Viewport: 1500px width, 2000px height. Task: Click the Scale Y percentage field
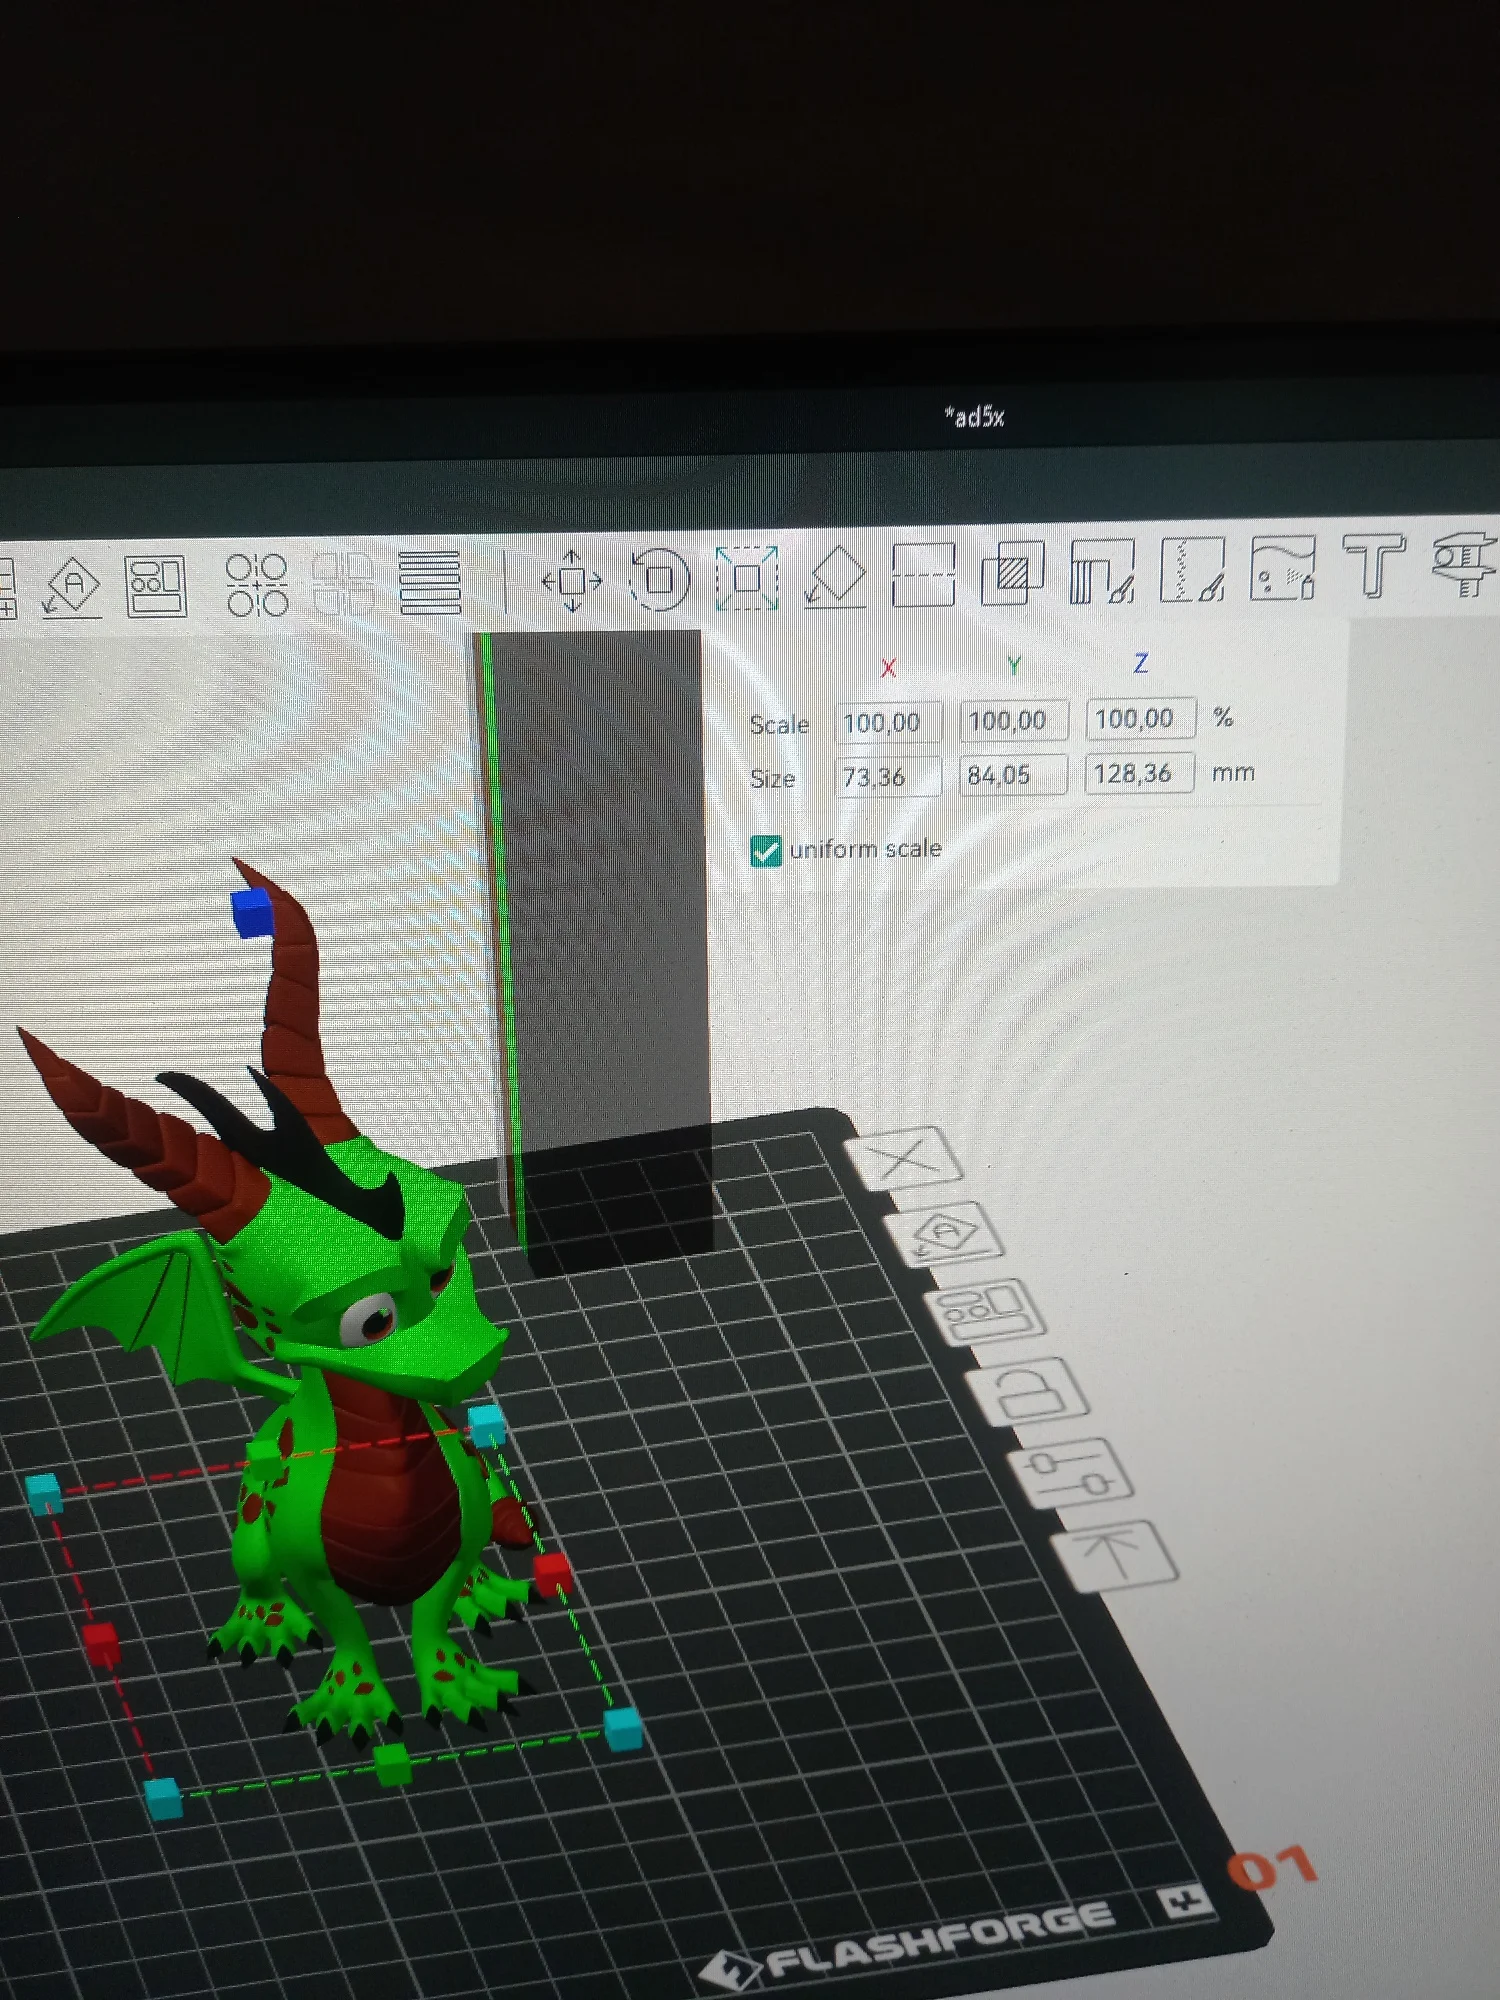1014,720
